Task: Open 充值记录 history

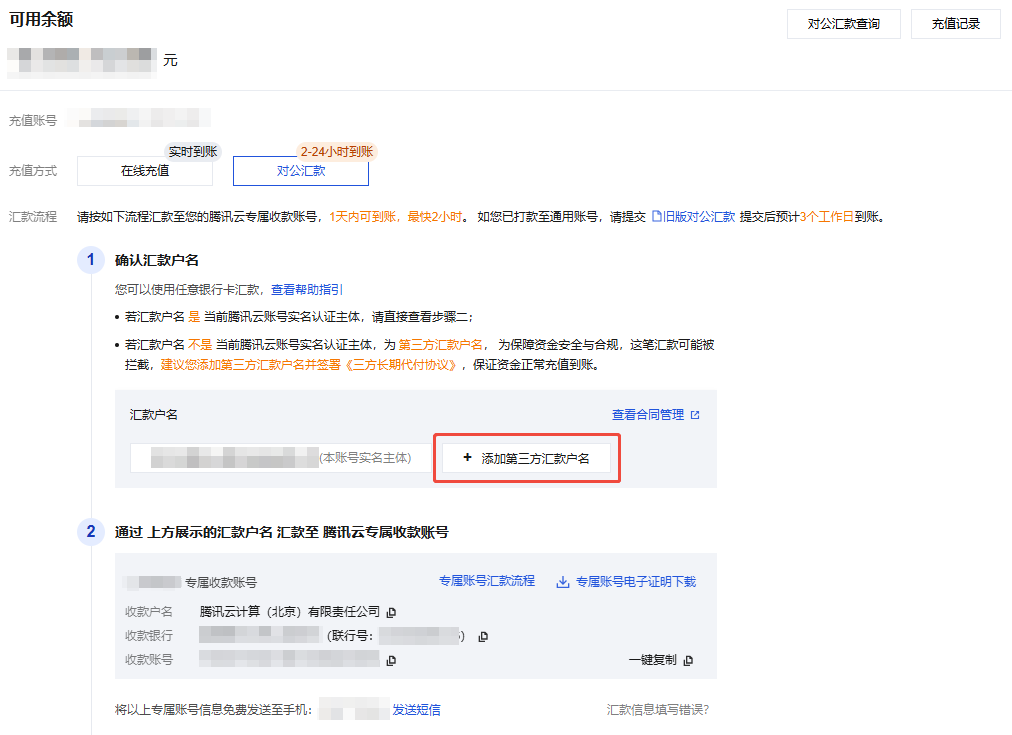Action: [x=956, y=24]
